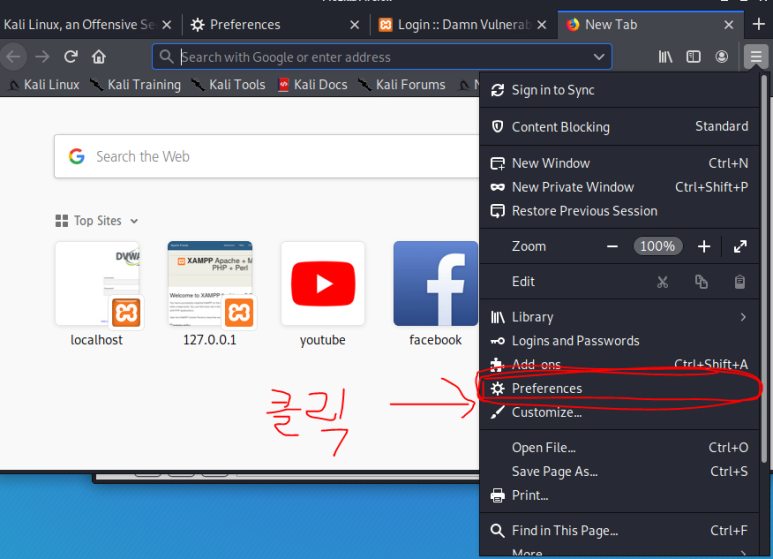
Task: Open Content Blocking settings
Action: (x=619, y=127)
